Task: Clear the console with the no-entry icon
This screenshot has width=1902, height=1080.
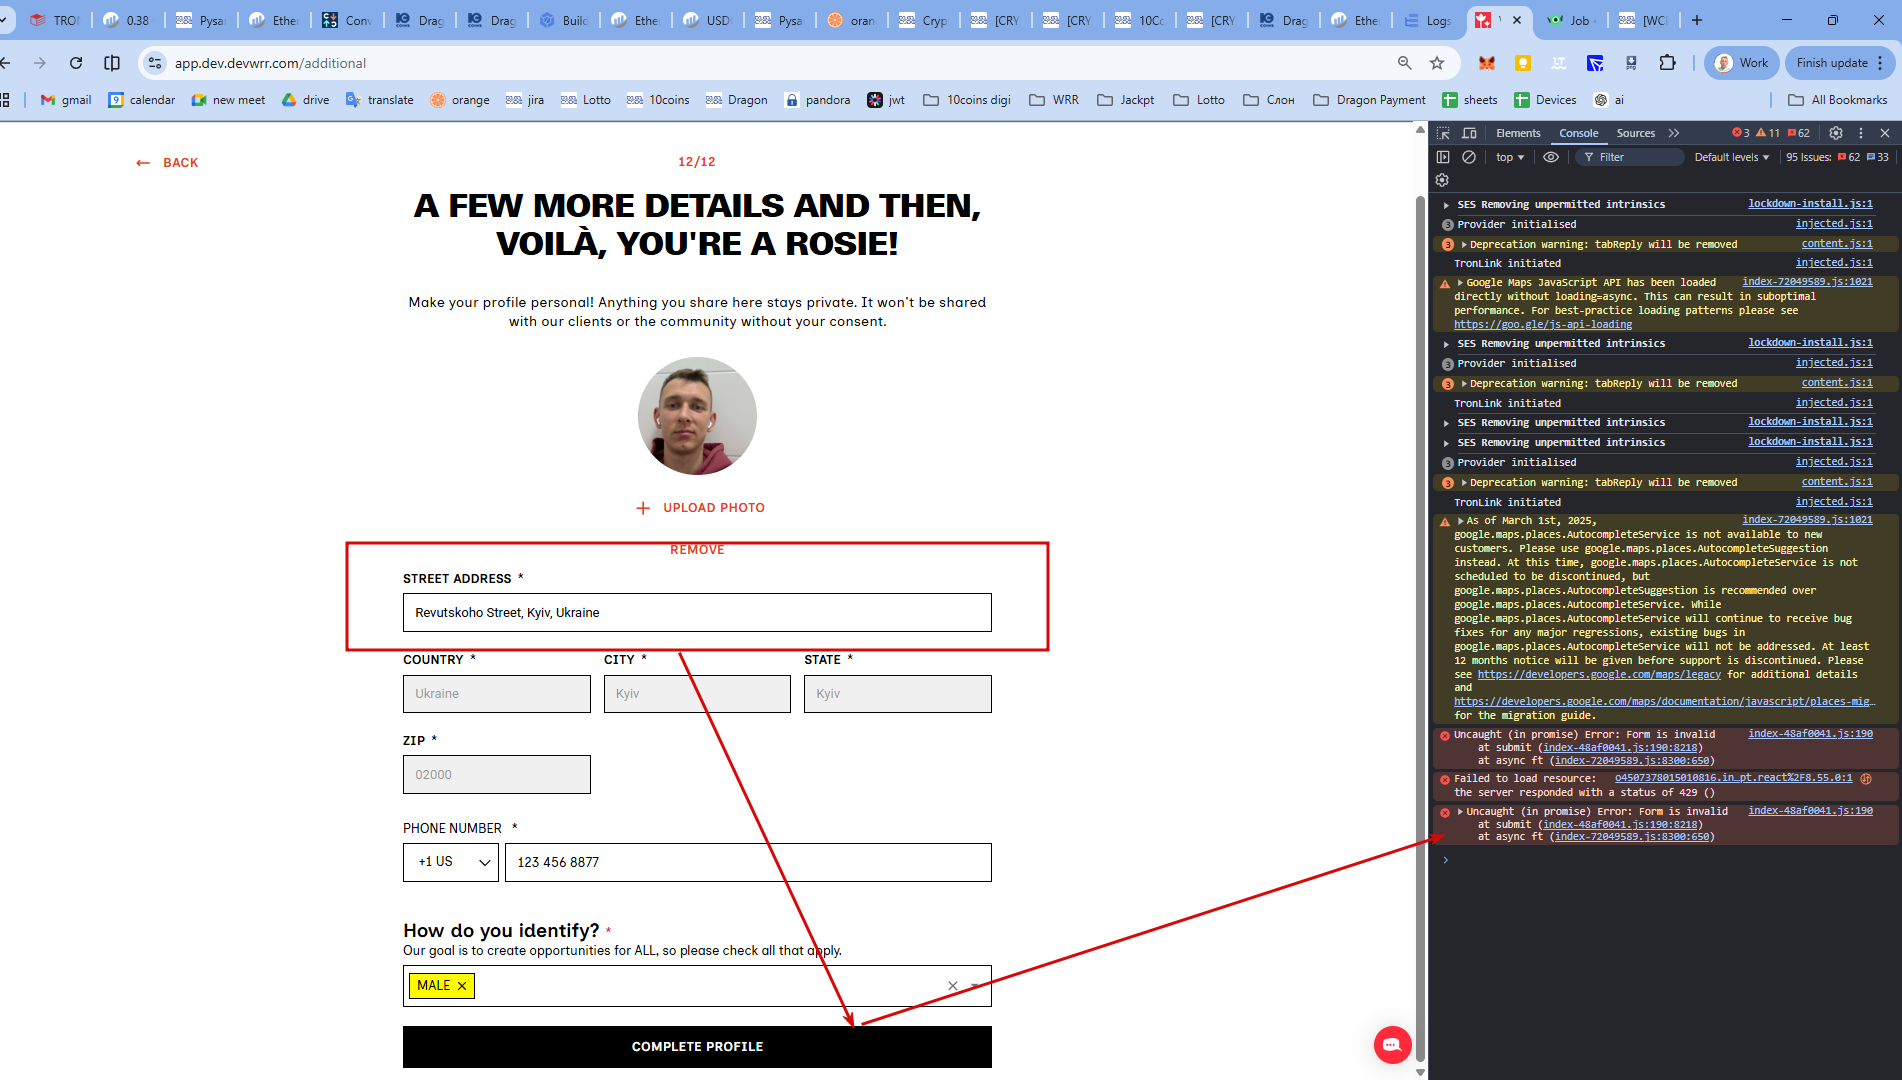Action: click(x=1469, y=157)
